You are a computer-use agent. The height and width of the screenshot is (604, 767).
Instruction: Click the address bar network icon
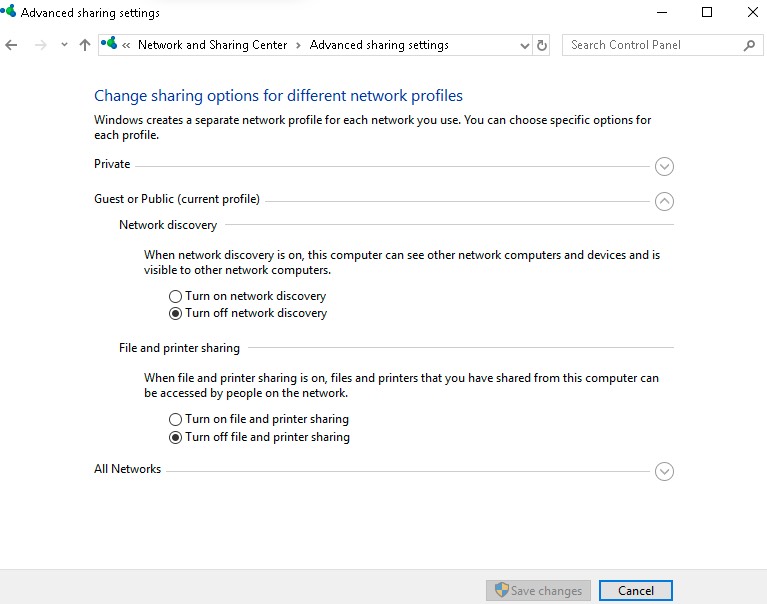pyautogui.click(x=109, y=44)
